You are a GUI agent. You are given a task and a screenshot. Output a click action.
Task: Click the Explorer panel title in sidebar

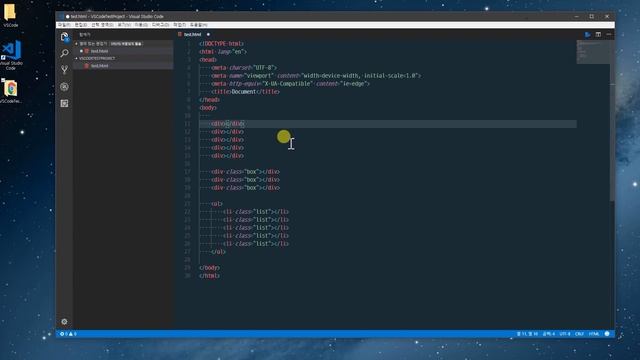pyautogui.click(x=85, y=35)
